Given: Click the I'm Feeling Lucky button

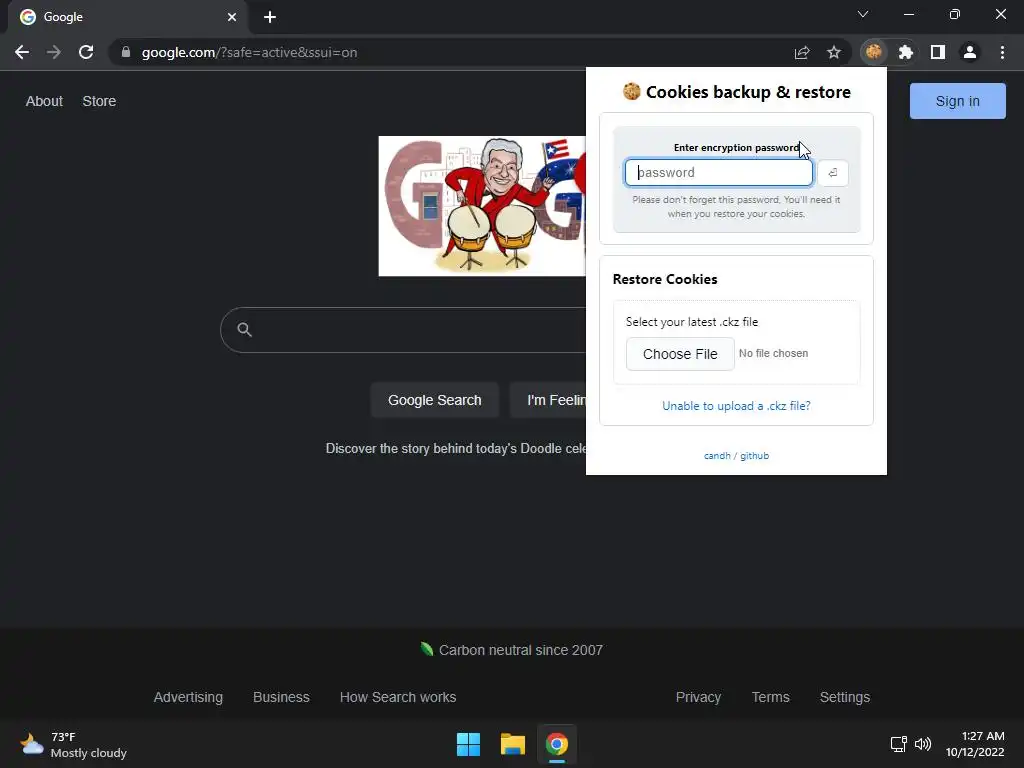Looking at the screenshot, I should pos(547,400).
